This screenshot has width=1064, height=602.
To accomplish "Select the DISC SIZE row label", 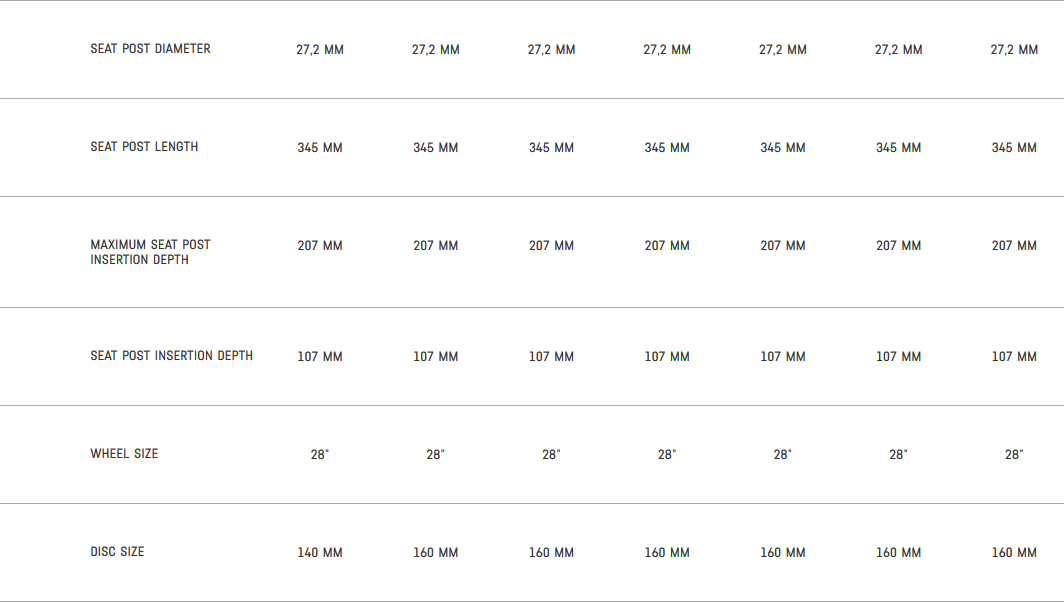I will [x=116, y=552].
